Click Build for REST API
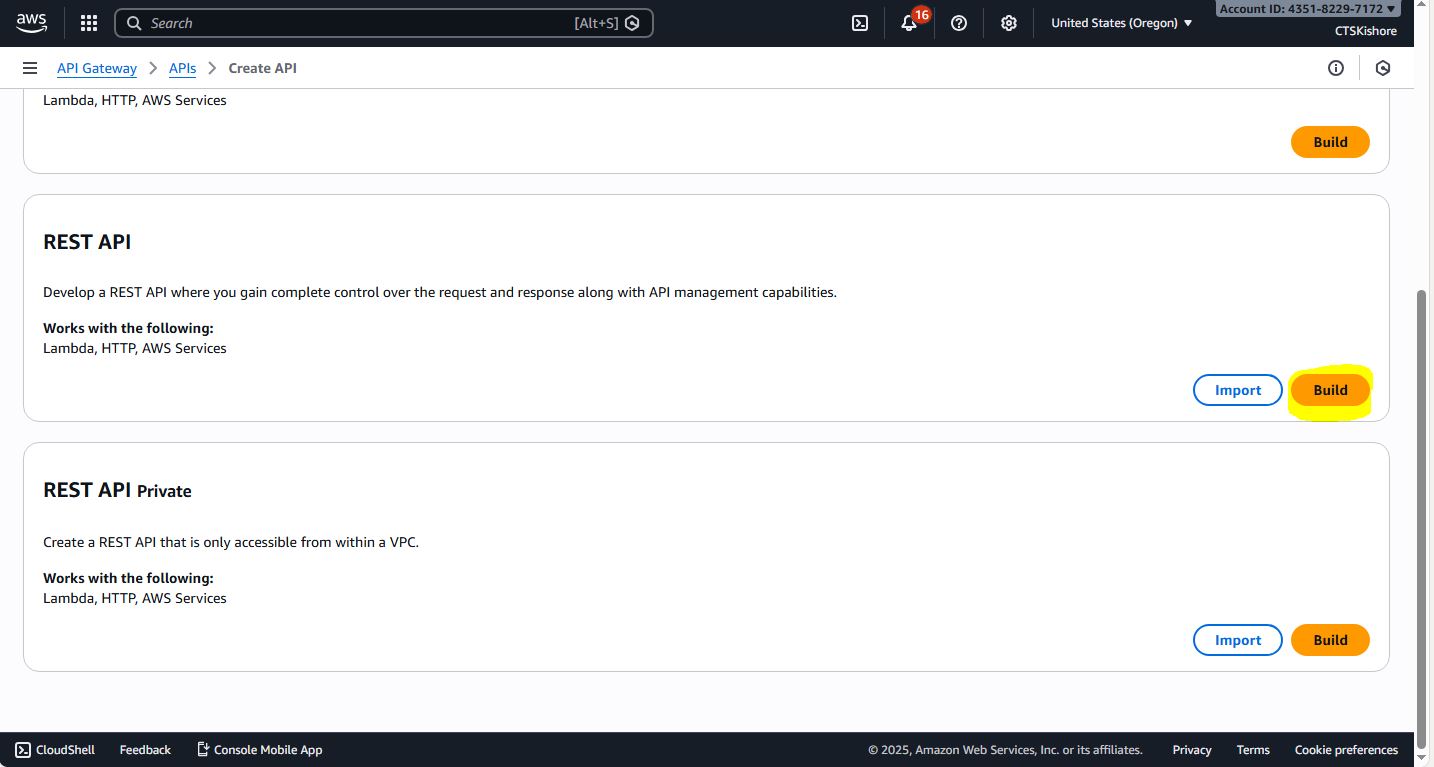Image resolution: width=1434 pixels, height=767 pixels. tap(1329, 390)
